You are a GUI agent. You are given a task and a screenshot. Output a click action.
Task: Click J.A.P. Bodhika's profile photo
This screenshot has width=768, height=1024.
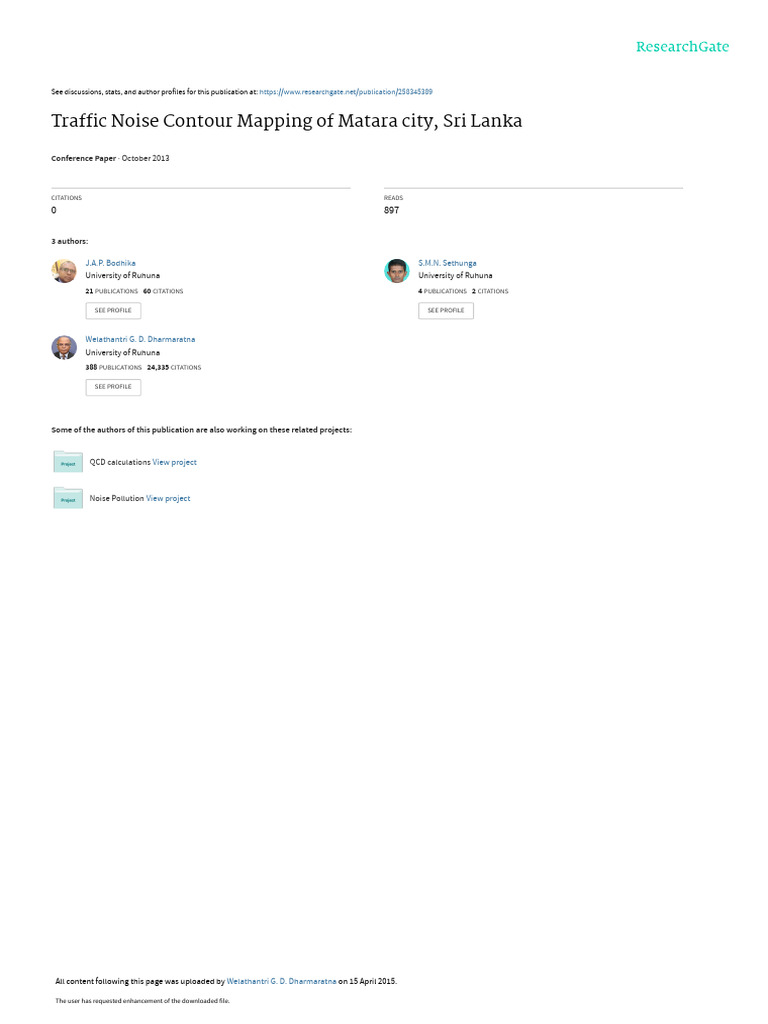[x=64, y=271]
